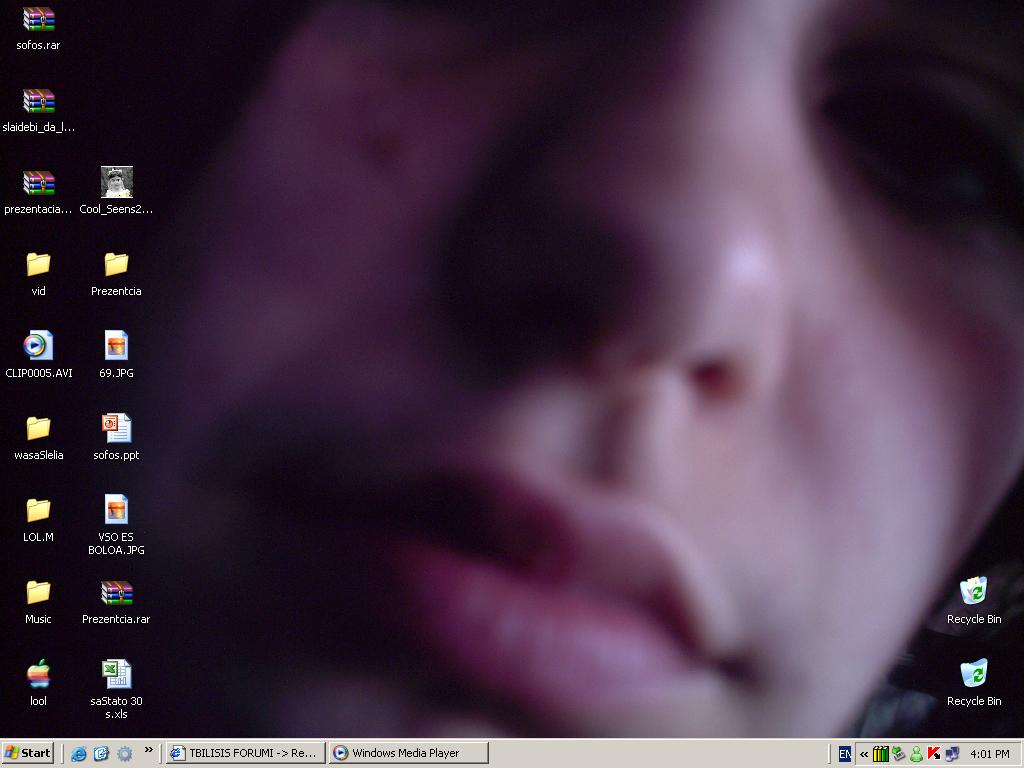Select the vid folder icon
The image size is (1024, 768).
pos(39,264)
